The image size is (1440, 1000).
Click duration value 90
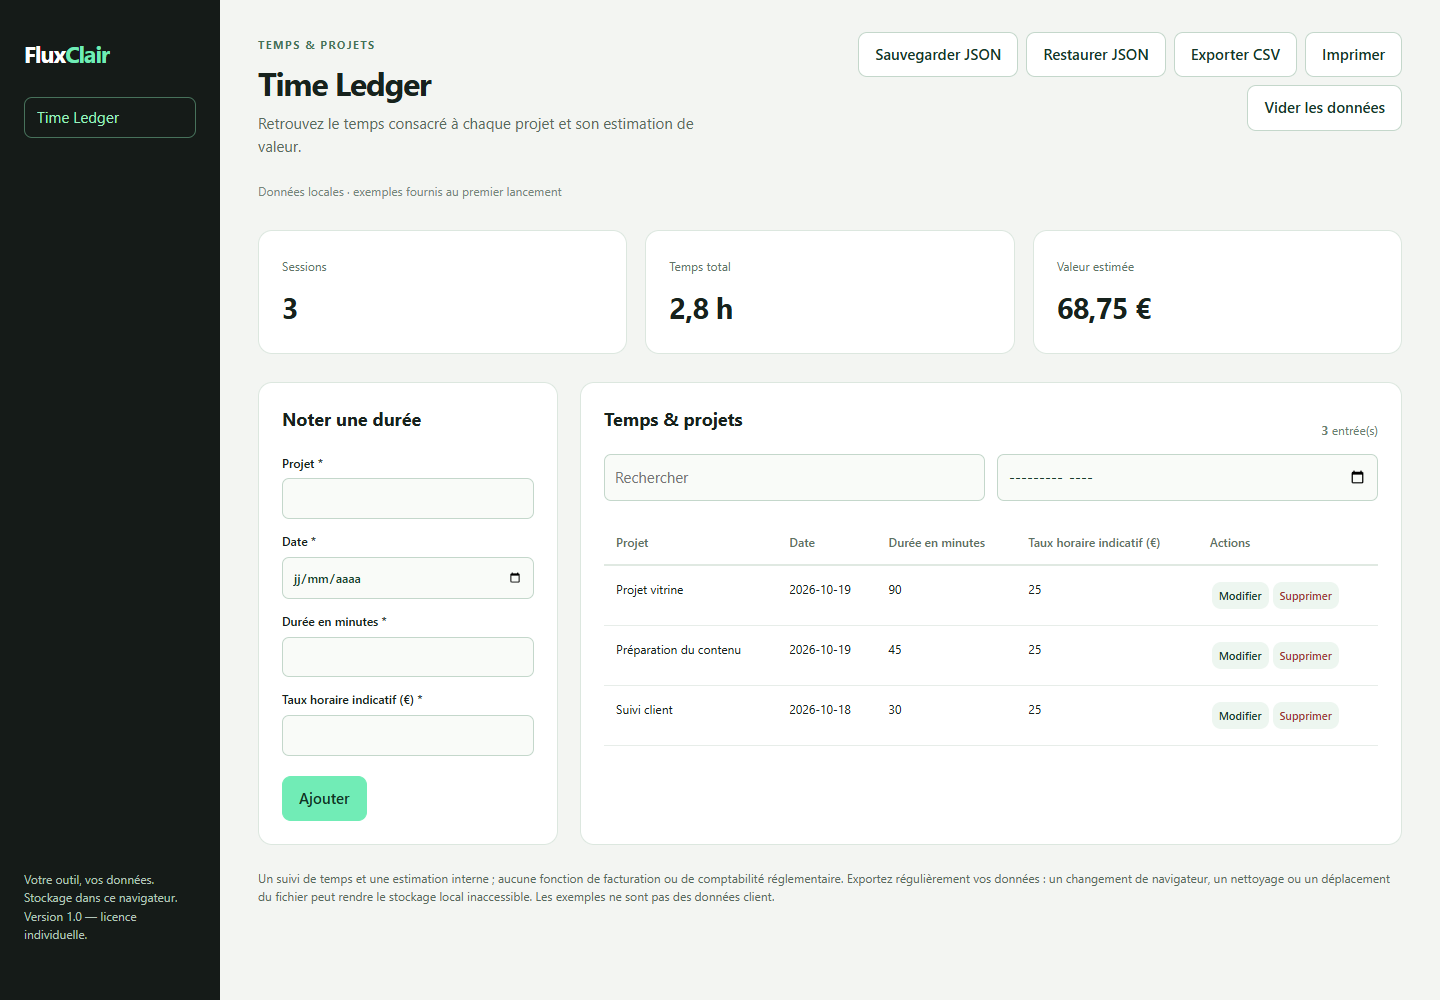click(x=895, y=590)
